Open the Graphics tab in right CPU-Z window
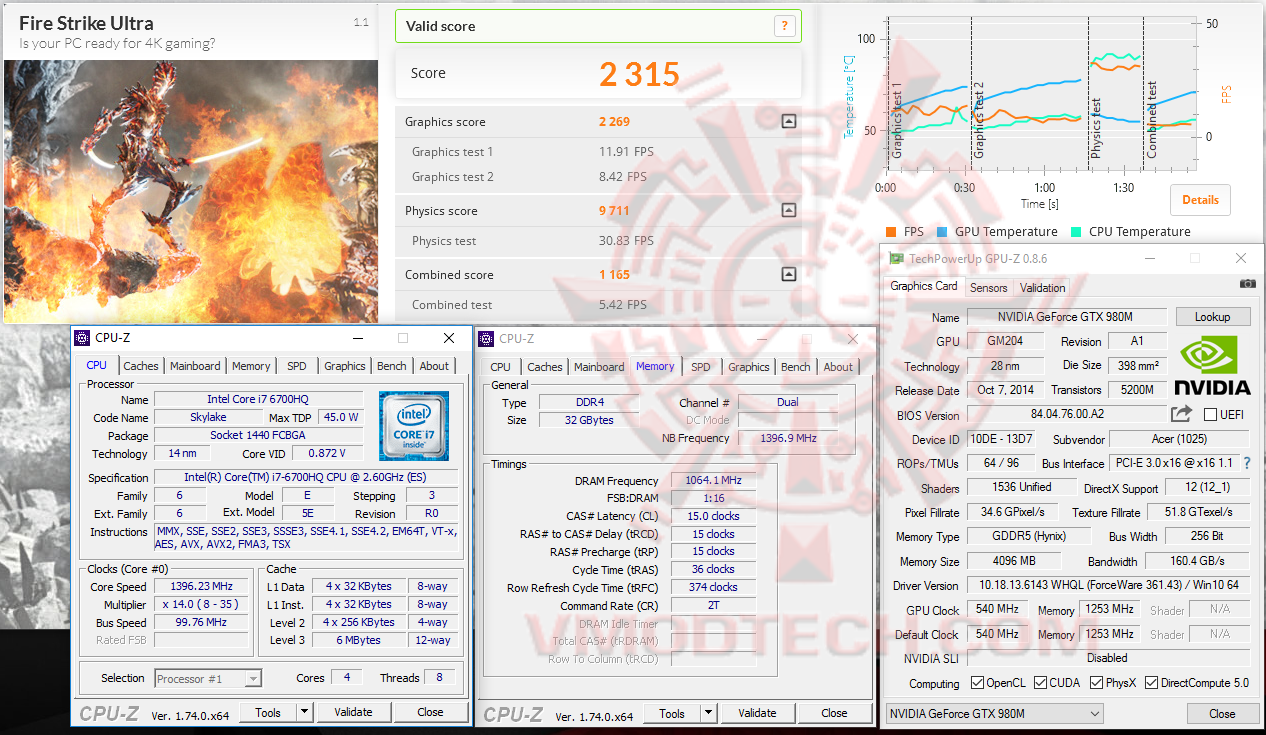Viewport: 1266px width, 735px height. click(749, 367)
